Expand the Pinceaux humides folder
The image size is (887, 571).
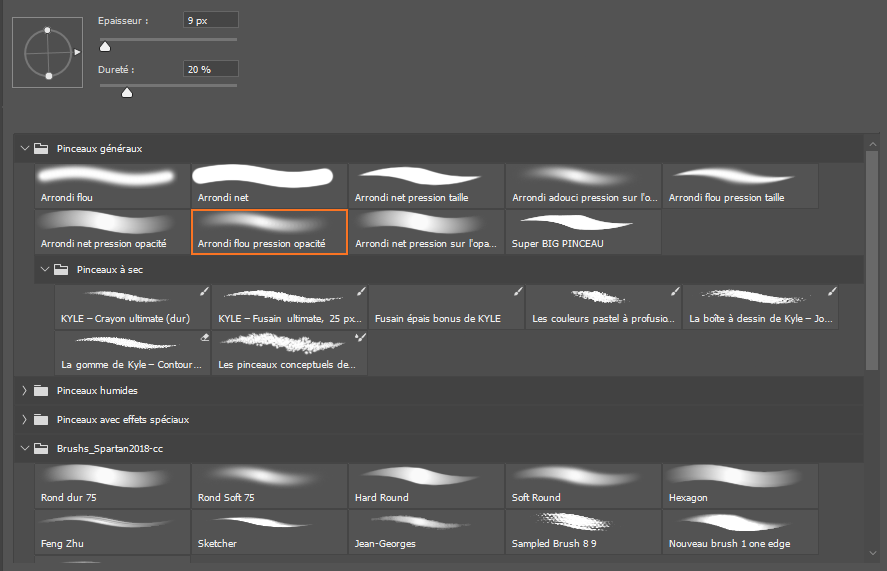point(25,390)
